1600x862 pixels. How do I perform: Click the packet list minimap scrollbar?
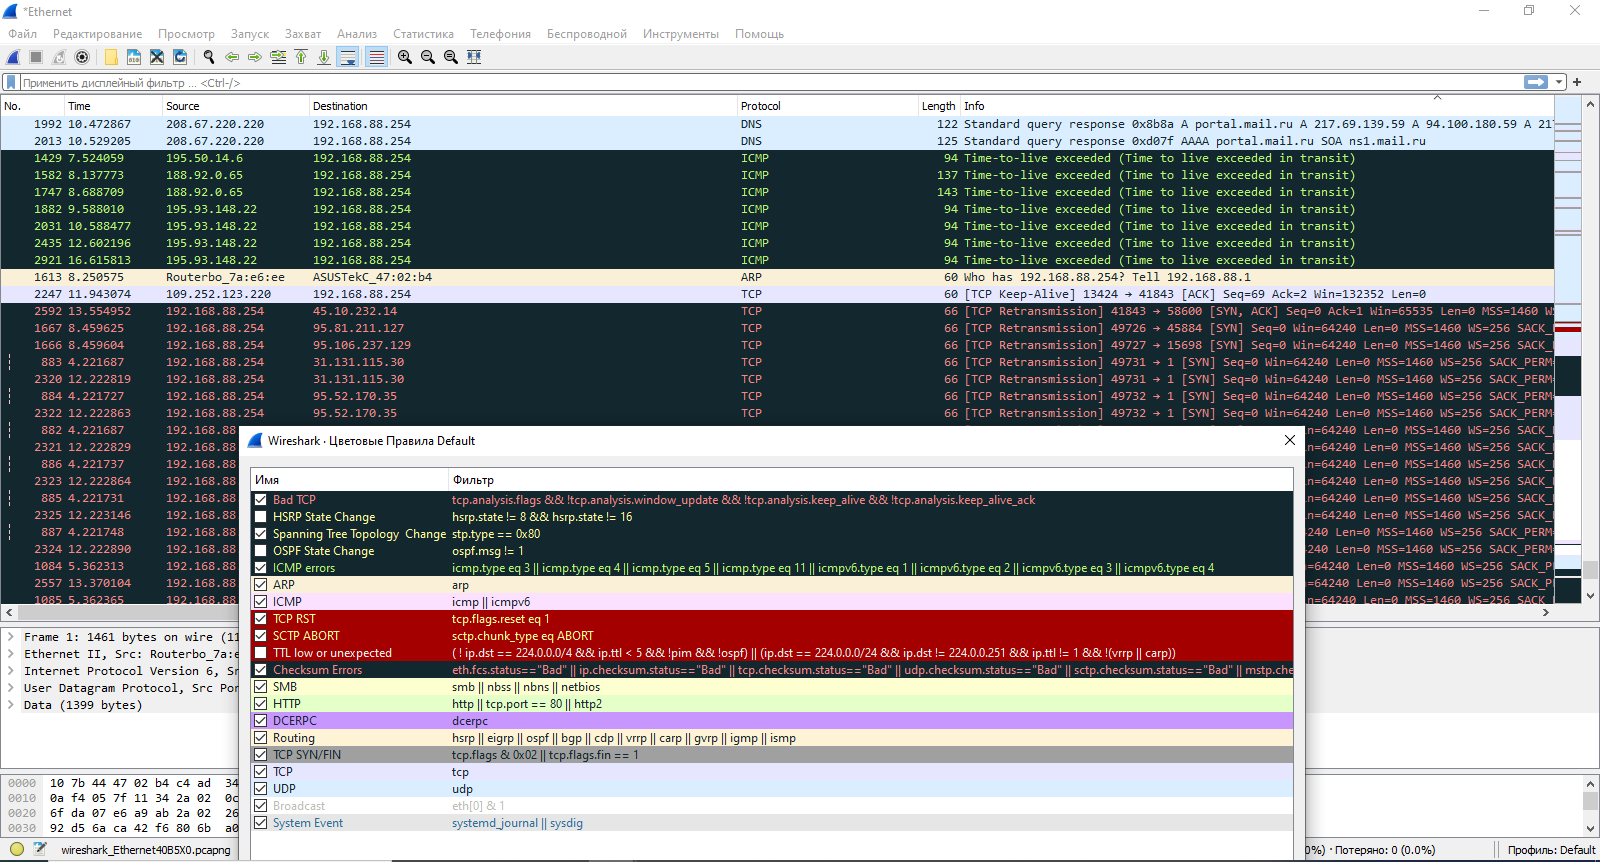[1567, 350]
